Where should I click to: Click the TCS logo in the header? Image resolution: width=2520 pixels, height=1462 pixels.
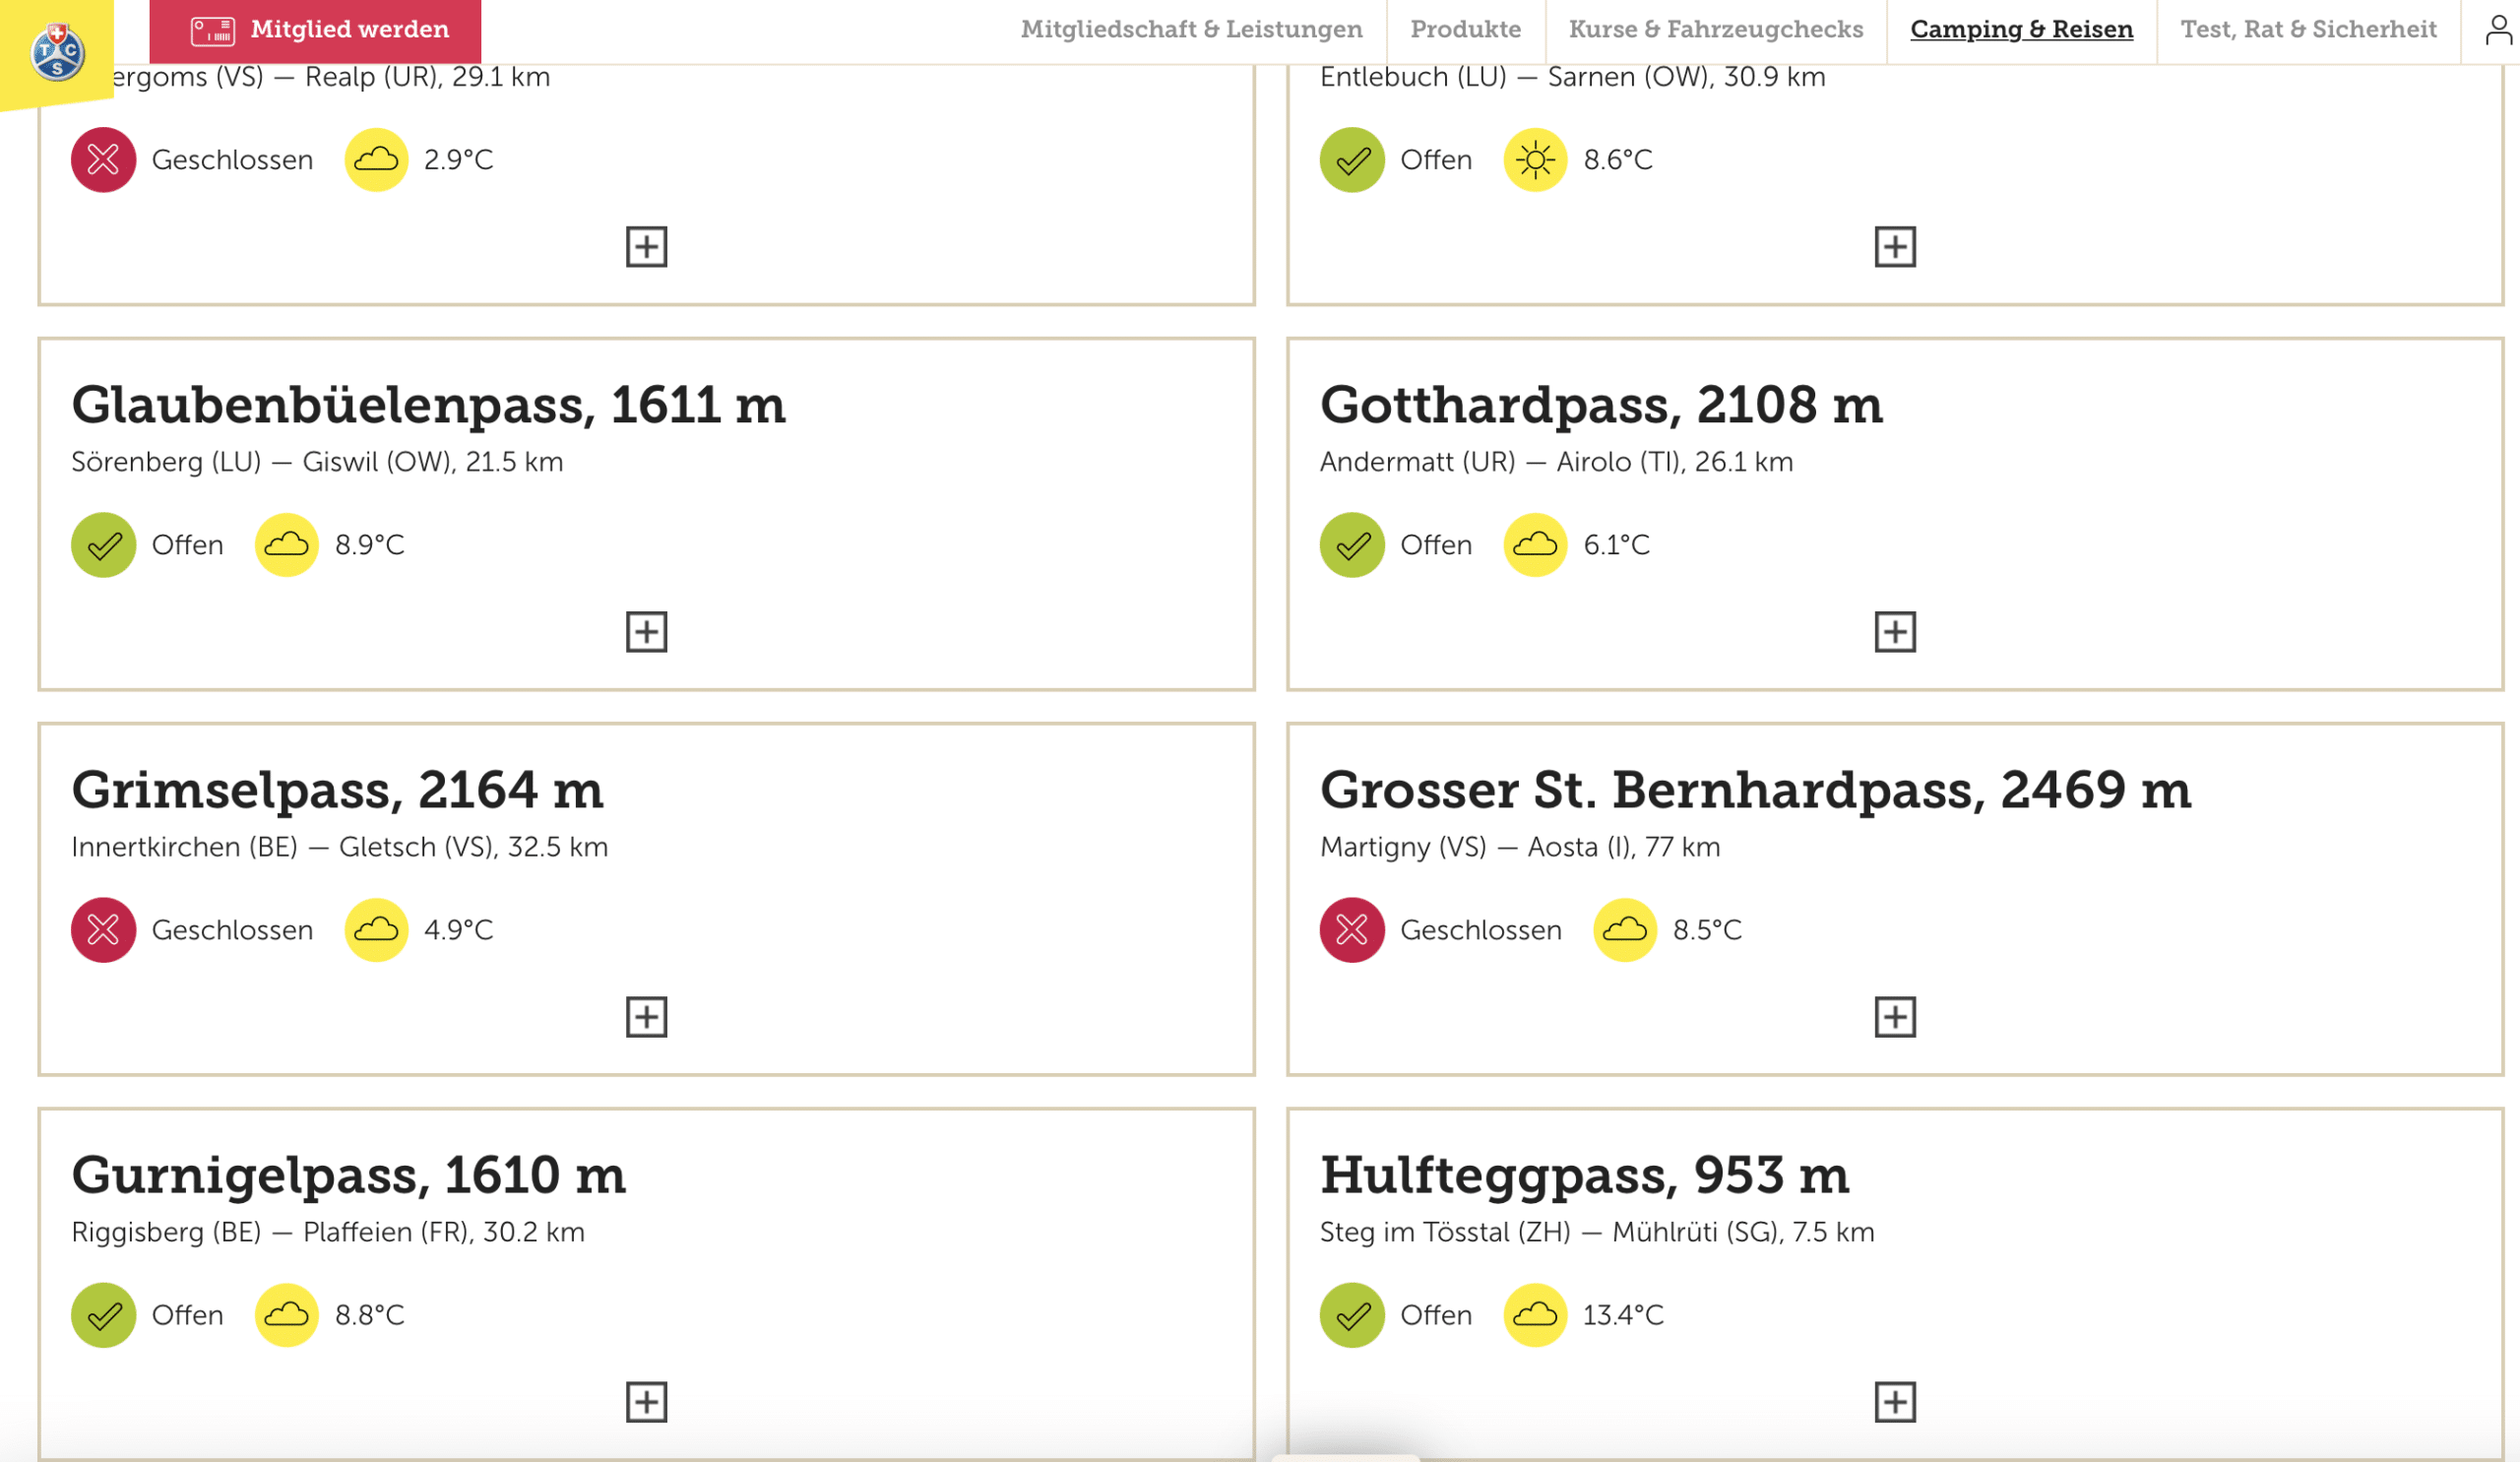(x=57, y=52)
